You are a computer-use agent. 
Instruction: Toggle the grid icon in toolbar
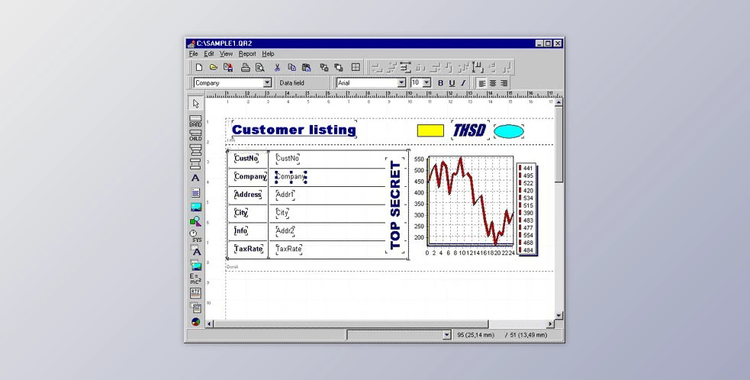coord(355,67)
